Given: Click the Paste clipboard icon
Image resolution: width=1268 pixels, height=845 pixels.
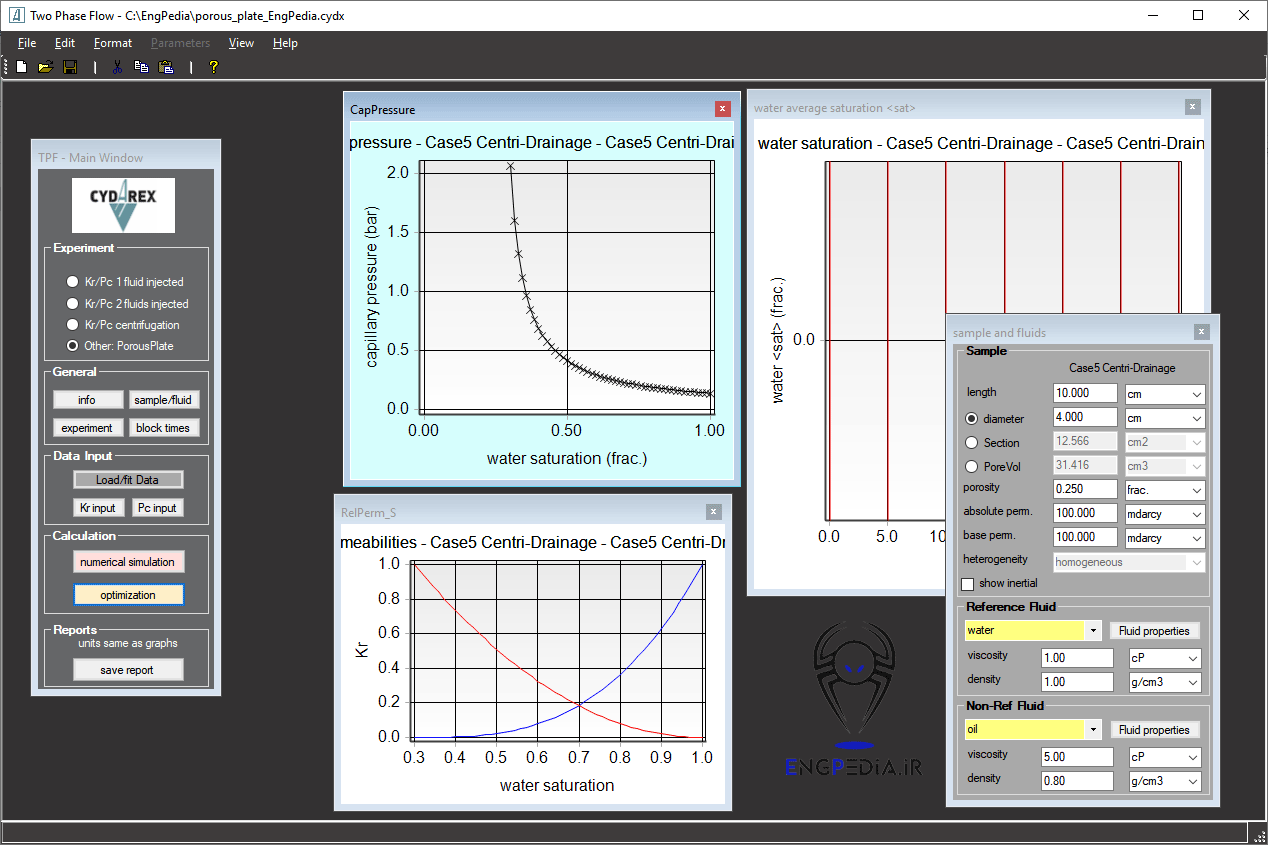Looking at the screenshot, I should click(166, 67).
